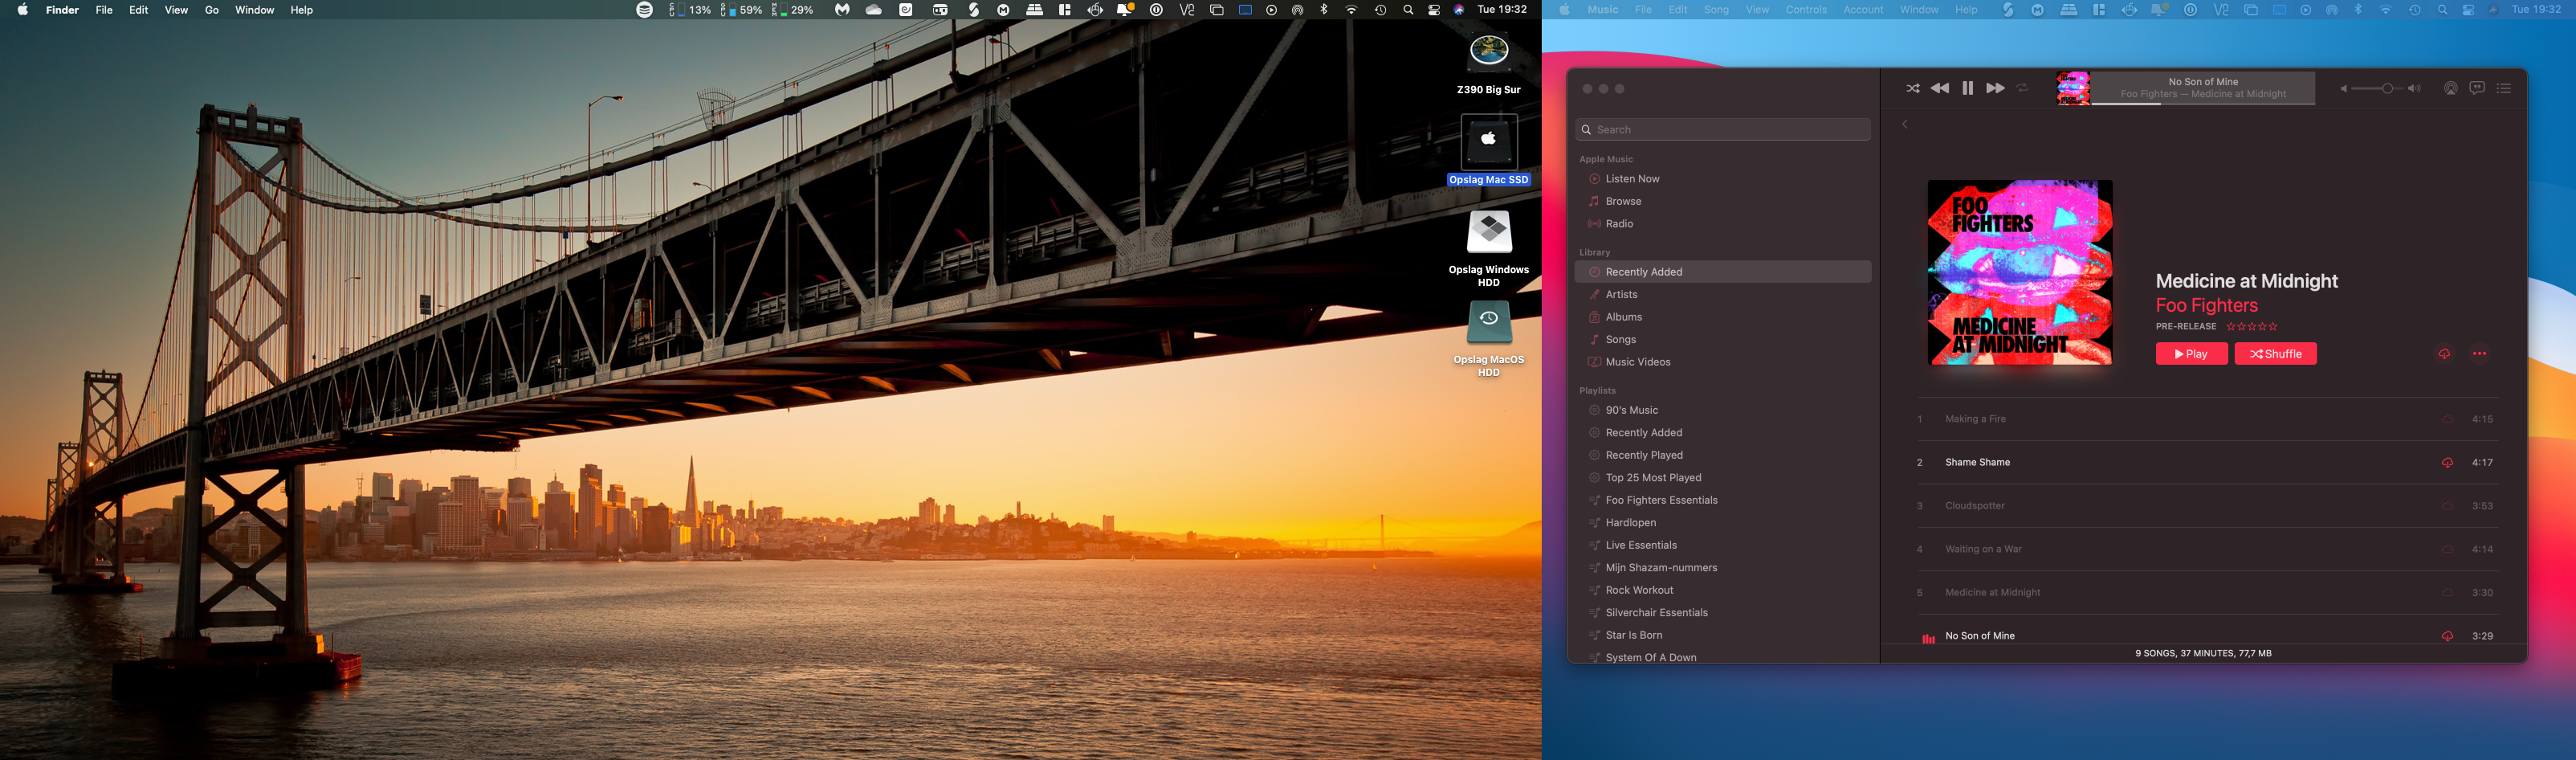Mute using the low-volume speaker icon
2576x760 pixels.
point(2343,89)
